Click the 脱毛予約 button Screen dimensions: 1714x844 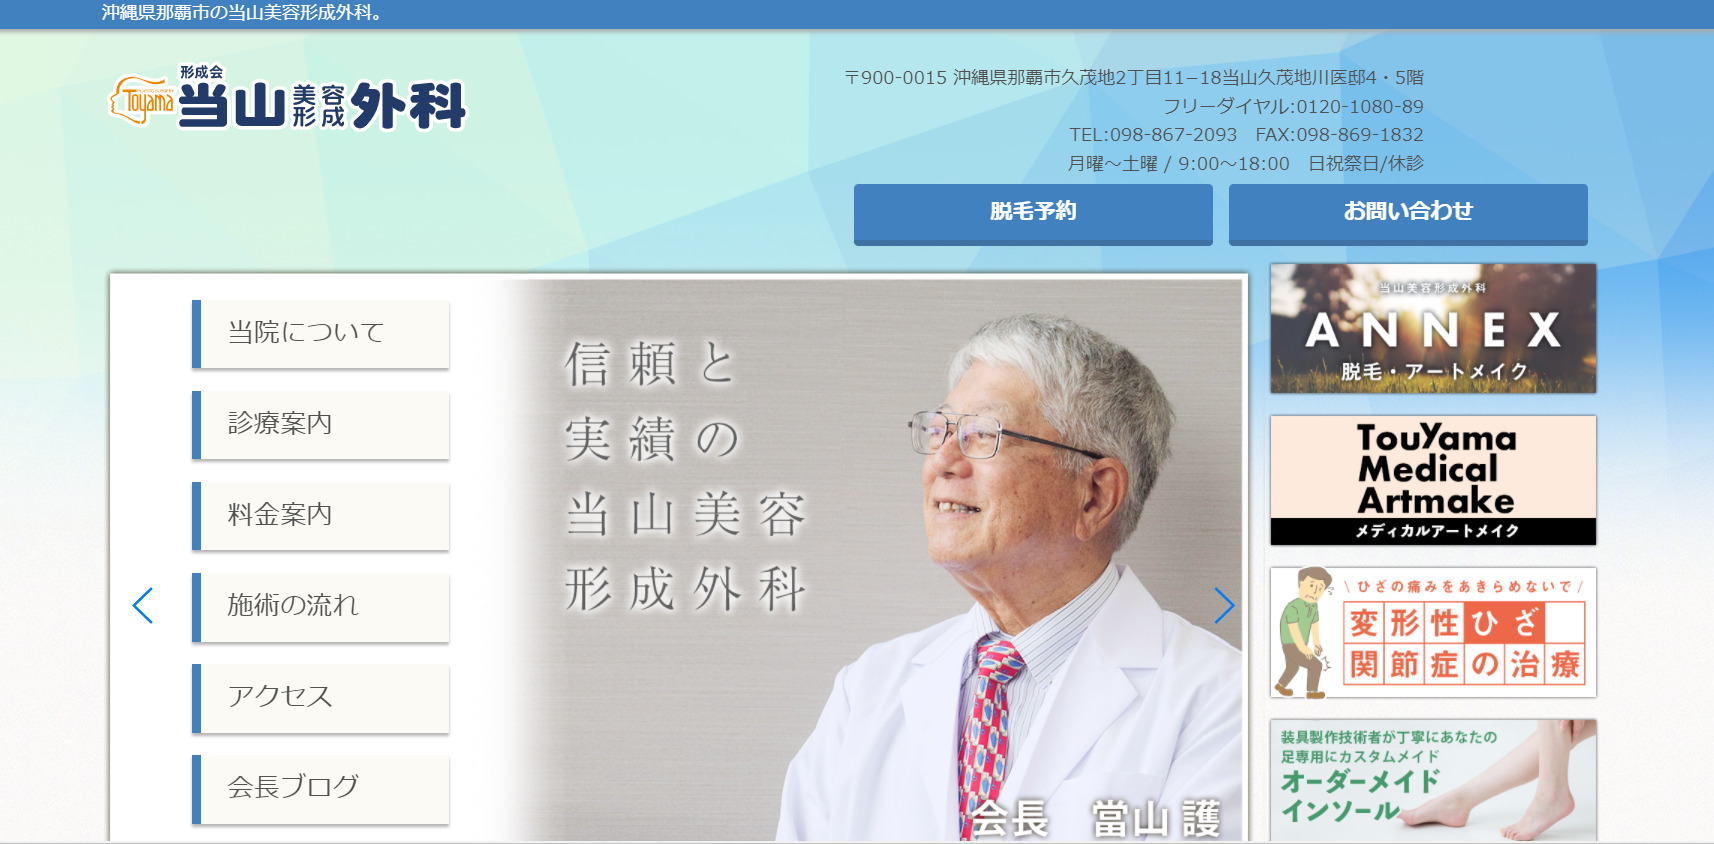[x=1032, y=212]
